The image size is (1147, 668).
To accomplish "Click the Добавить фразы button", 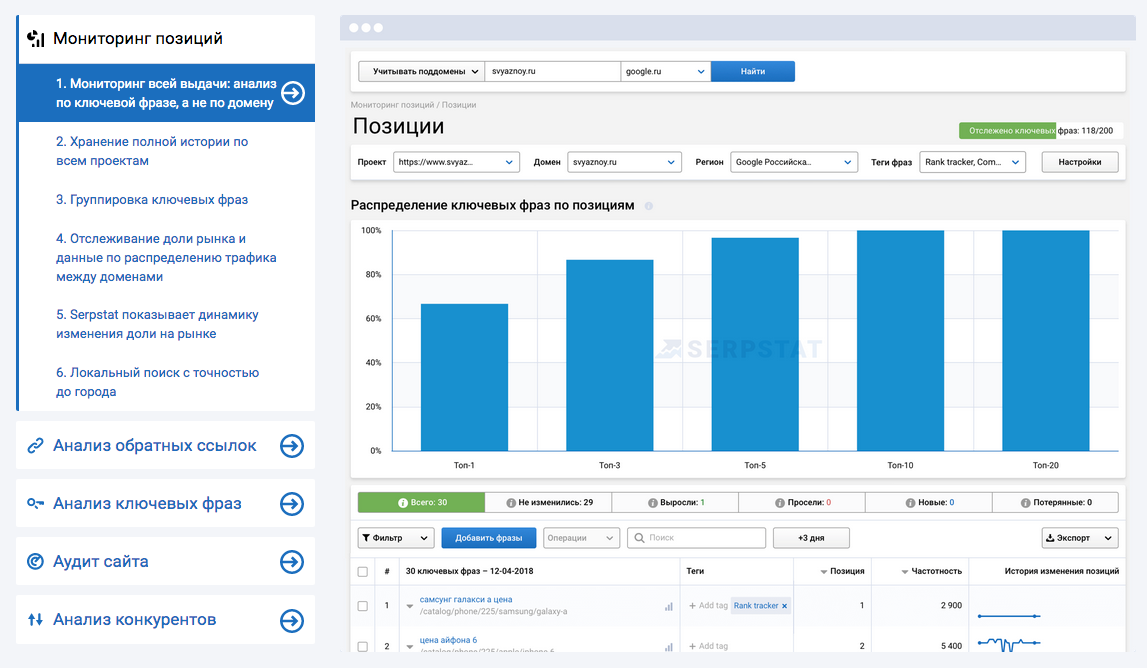I will 488,538.
